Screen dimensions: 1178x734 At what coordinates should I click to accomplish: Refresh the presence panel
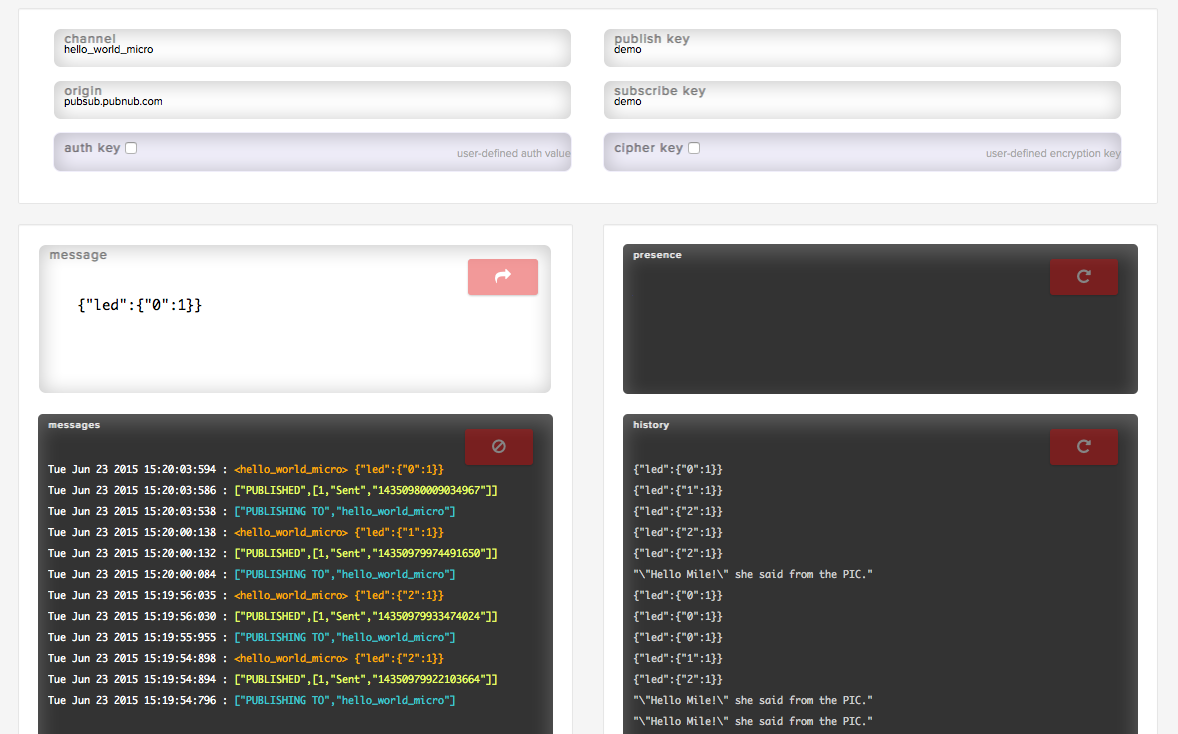pos(1083,277)
